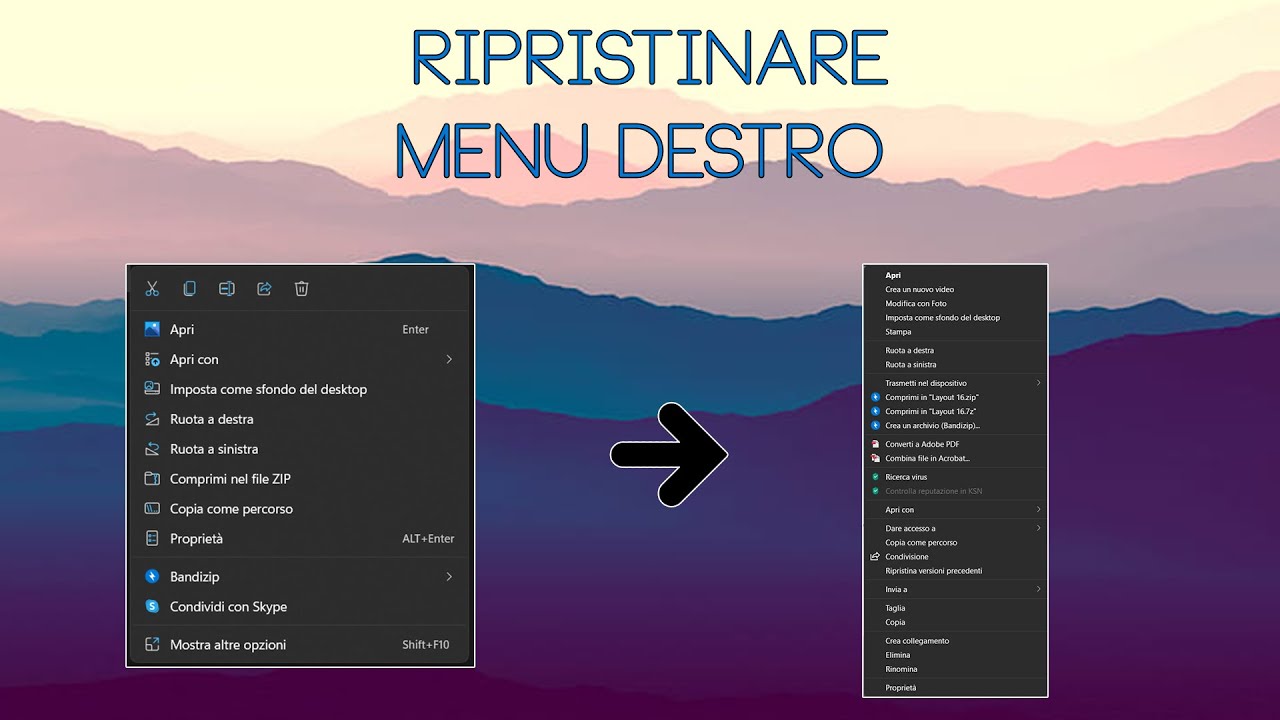Screen dimensions: 1280x720
Task: Choose Stampa in the classic menu
Action: tap(898, 332)
